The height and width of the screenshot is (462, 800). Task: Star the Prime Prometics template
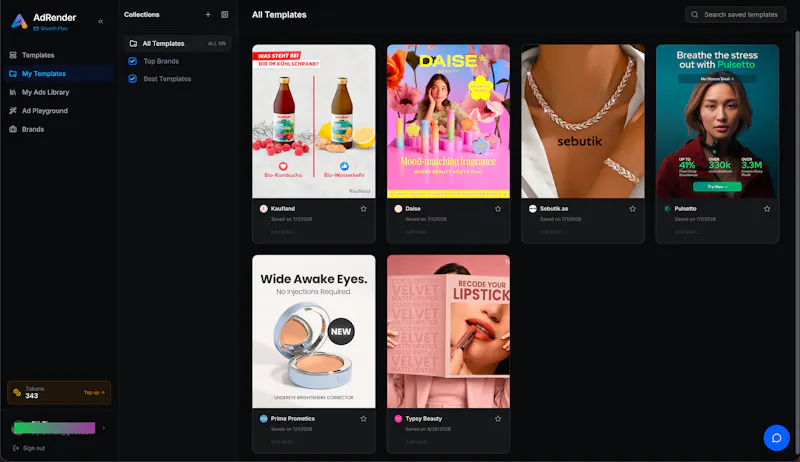[x=364, y=419]
